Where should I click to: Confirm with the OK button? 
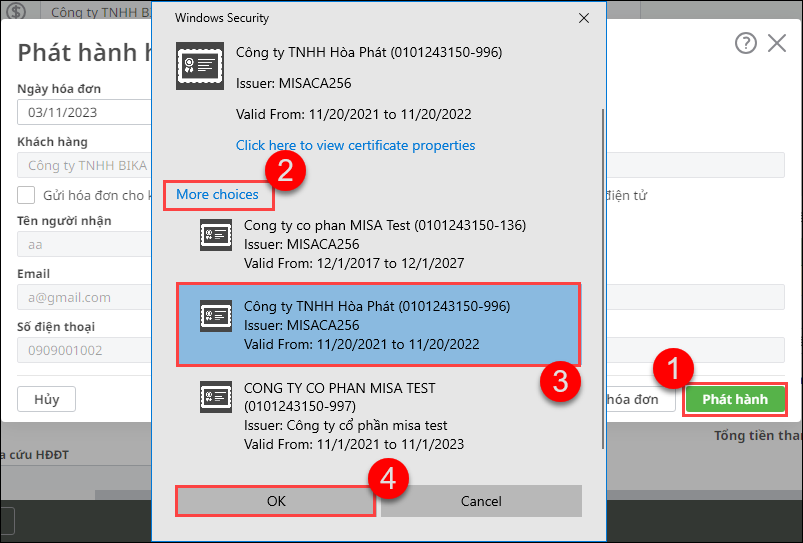pos(276,501)
